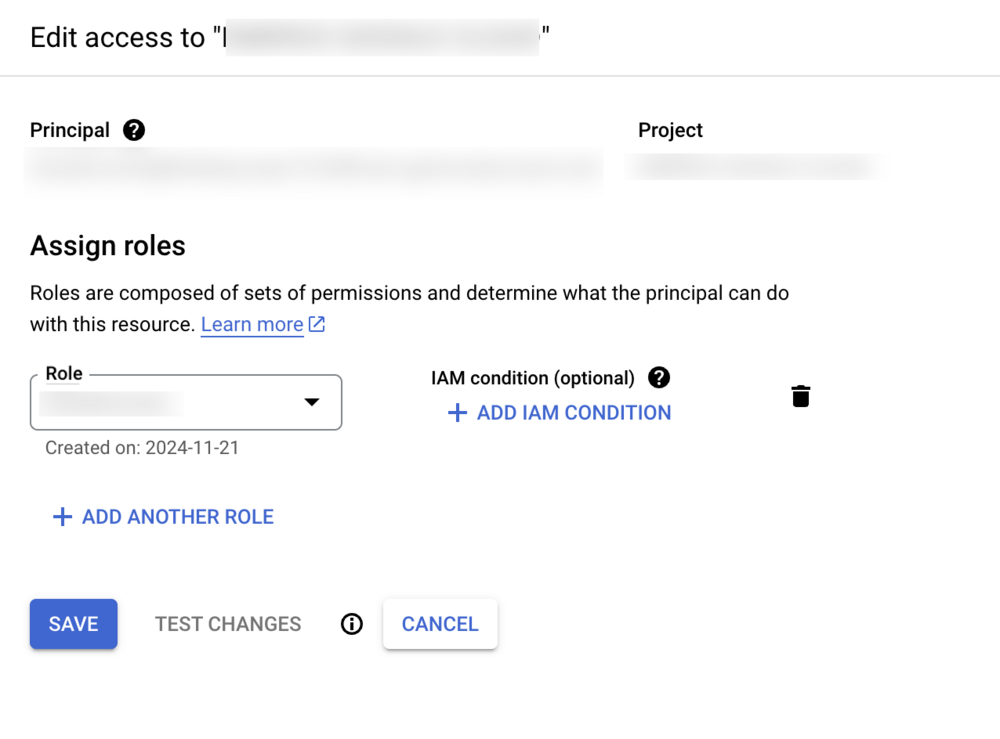Click the external link icon after Learn more
Viewport: 1000px width, 739px height.
point(317,324)
